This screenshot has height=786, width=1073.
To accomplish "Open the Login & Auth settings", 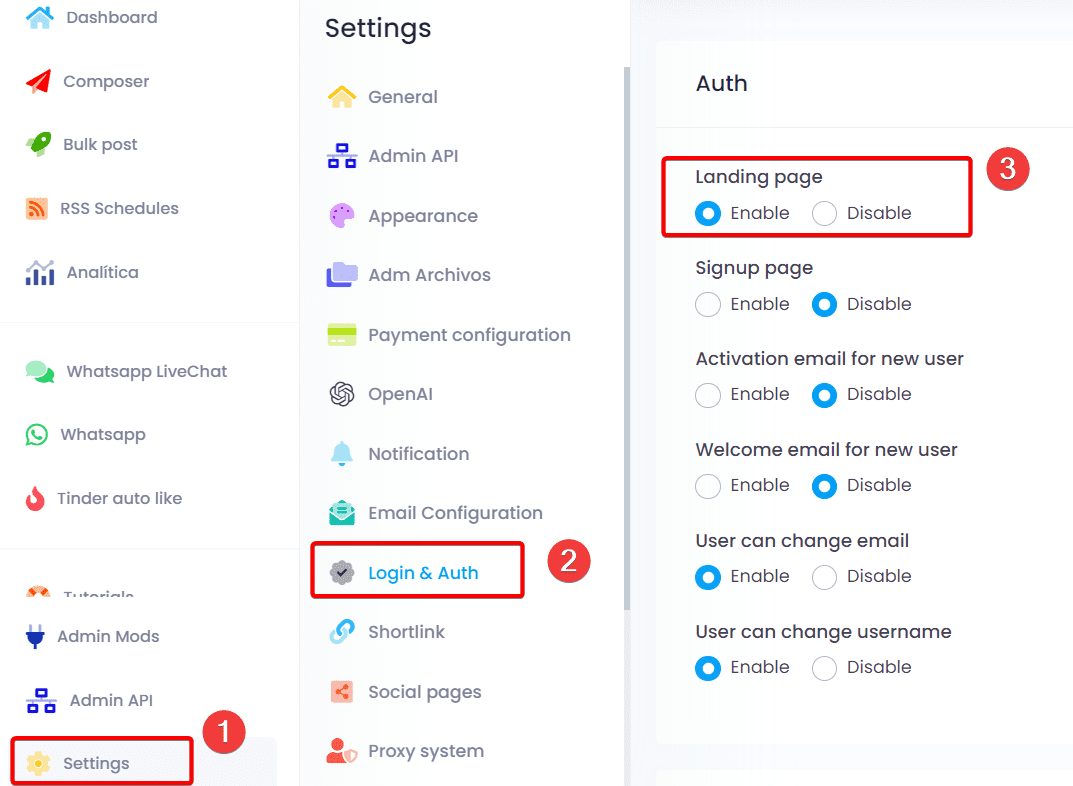I will coord(422,573).
